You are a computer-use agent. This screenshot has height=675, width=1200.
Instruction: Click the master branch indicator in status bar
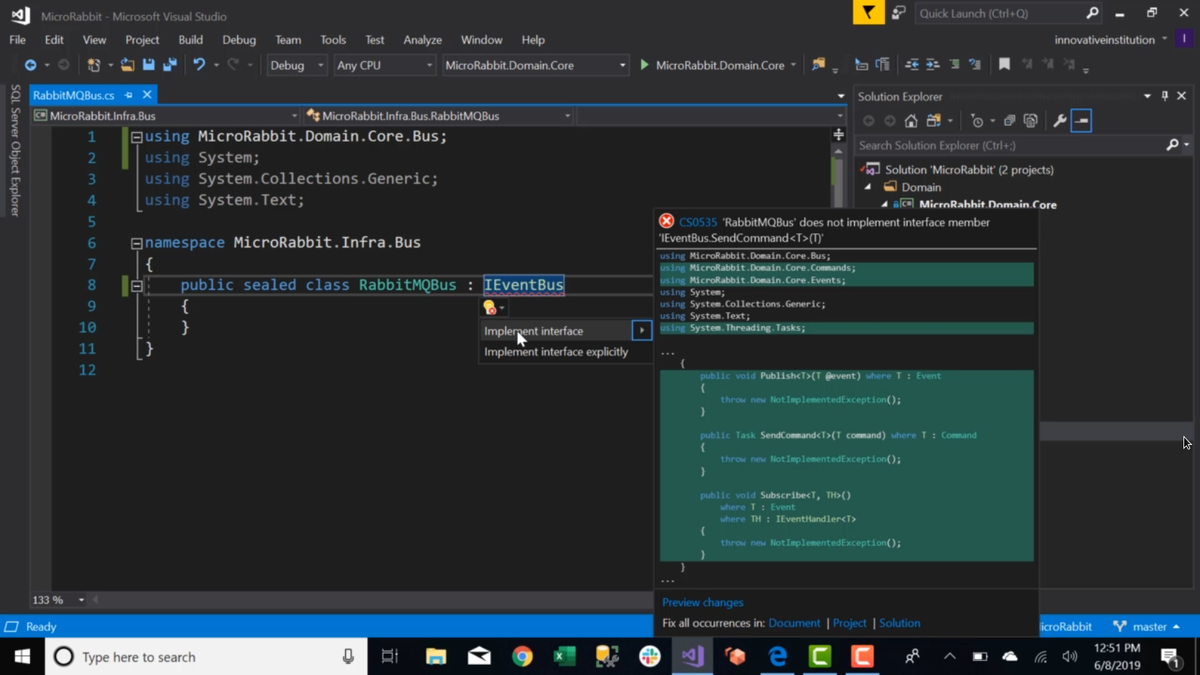[x=1147, y=627]
